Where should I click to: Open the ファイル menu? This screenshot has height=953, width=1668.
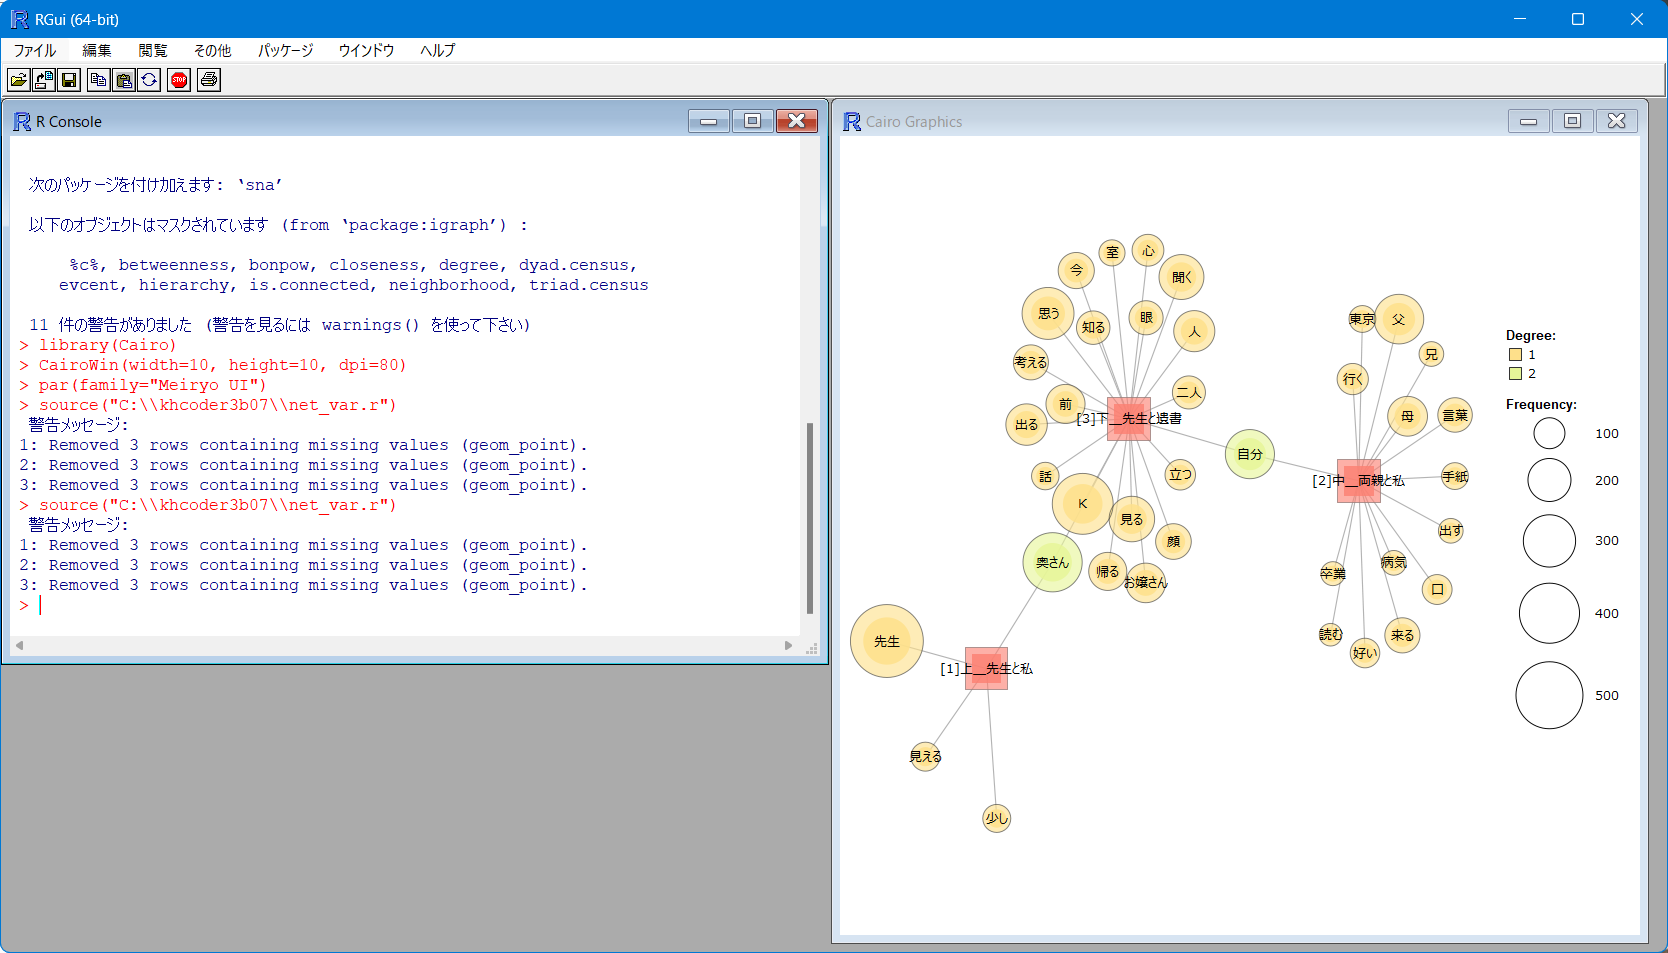click(x=34, y=50)
